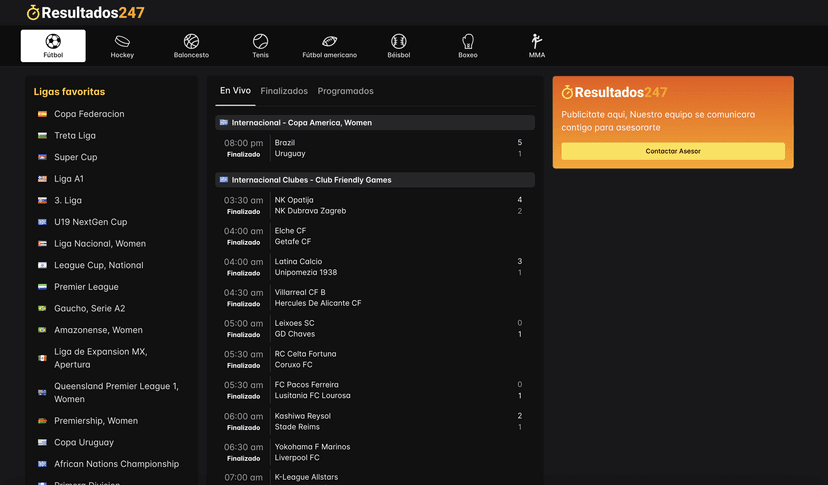Viewport: 828px width, 485px height.
Task: Open Amazonense, Women league
Action: pyautogui.click(x=98, y=330)
